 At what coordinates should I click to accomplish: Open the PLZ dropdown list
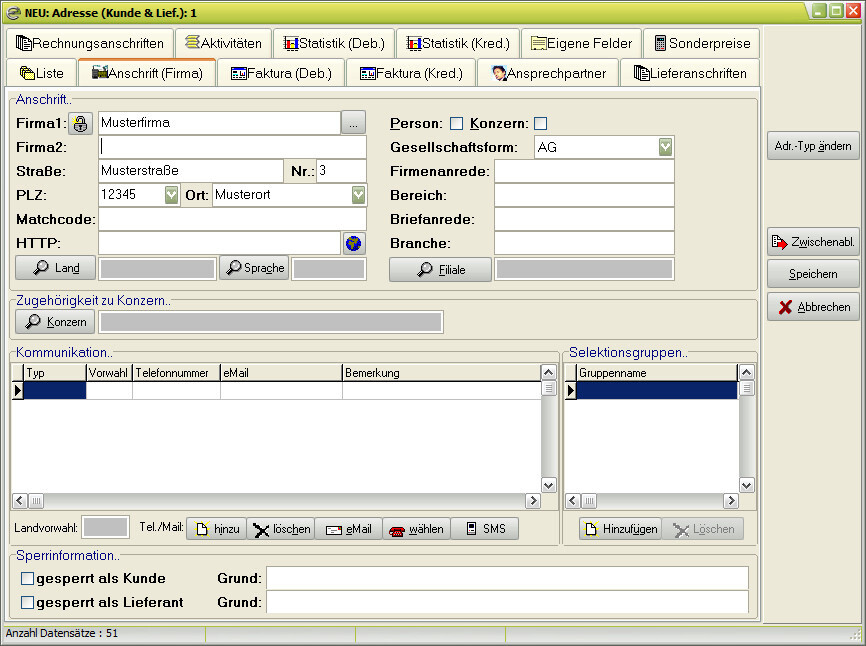(171, 195)
